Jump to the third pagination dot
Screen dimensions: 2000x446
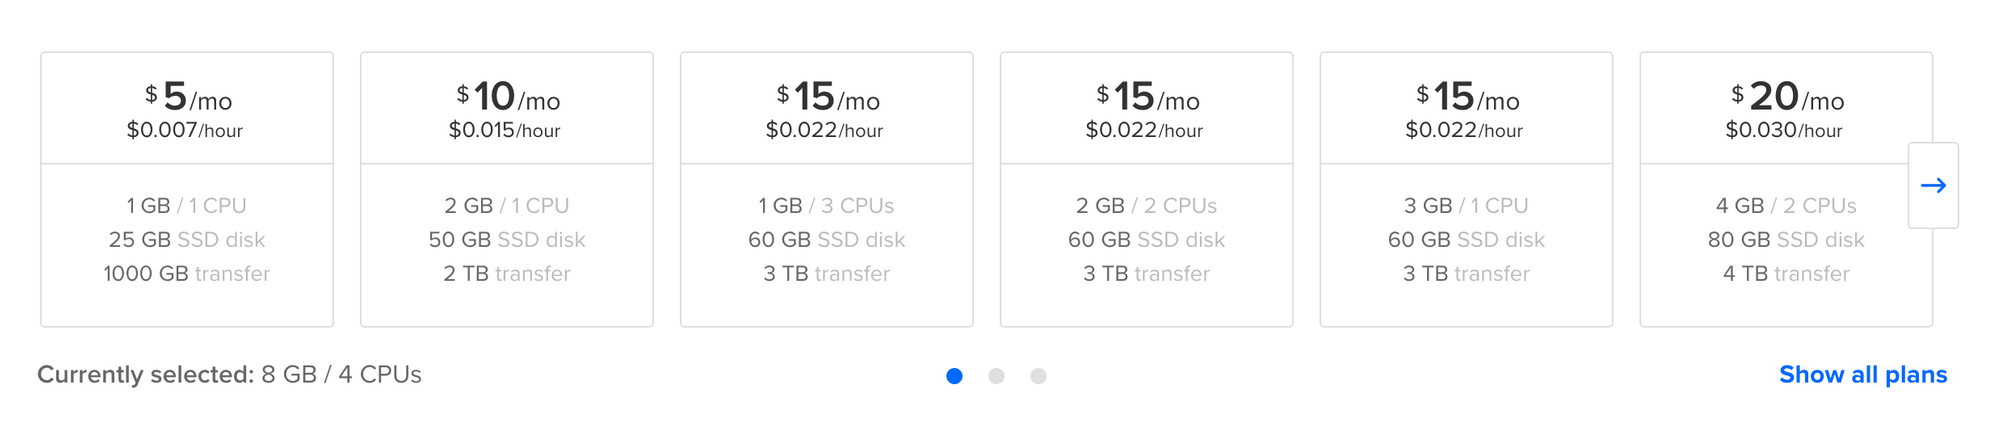pyautogui.click(x=1038, y=376)
